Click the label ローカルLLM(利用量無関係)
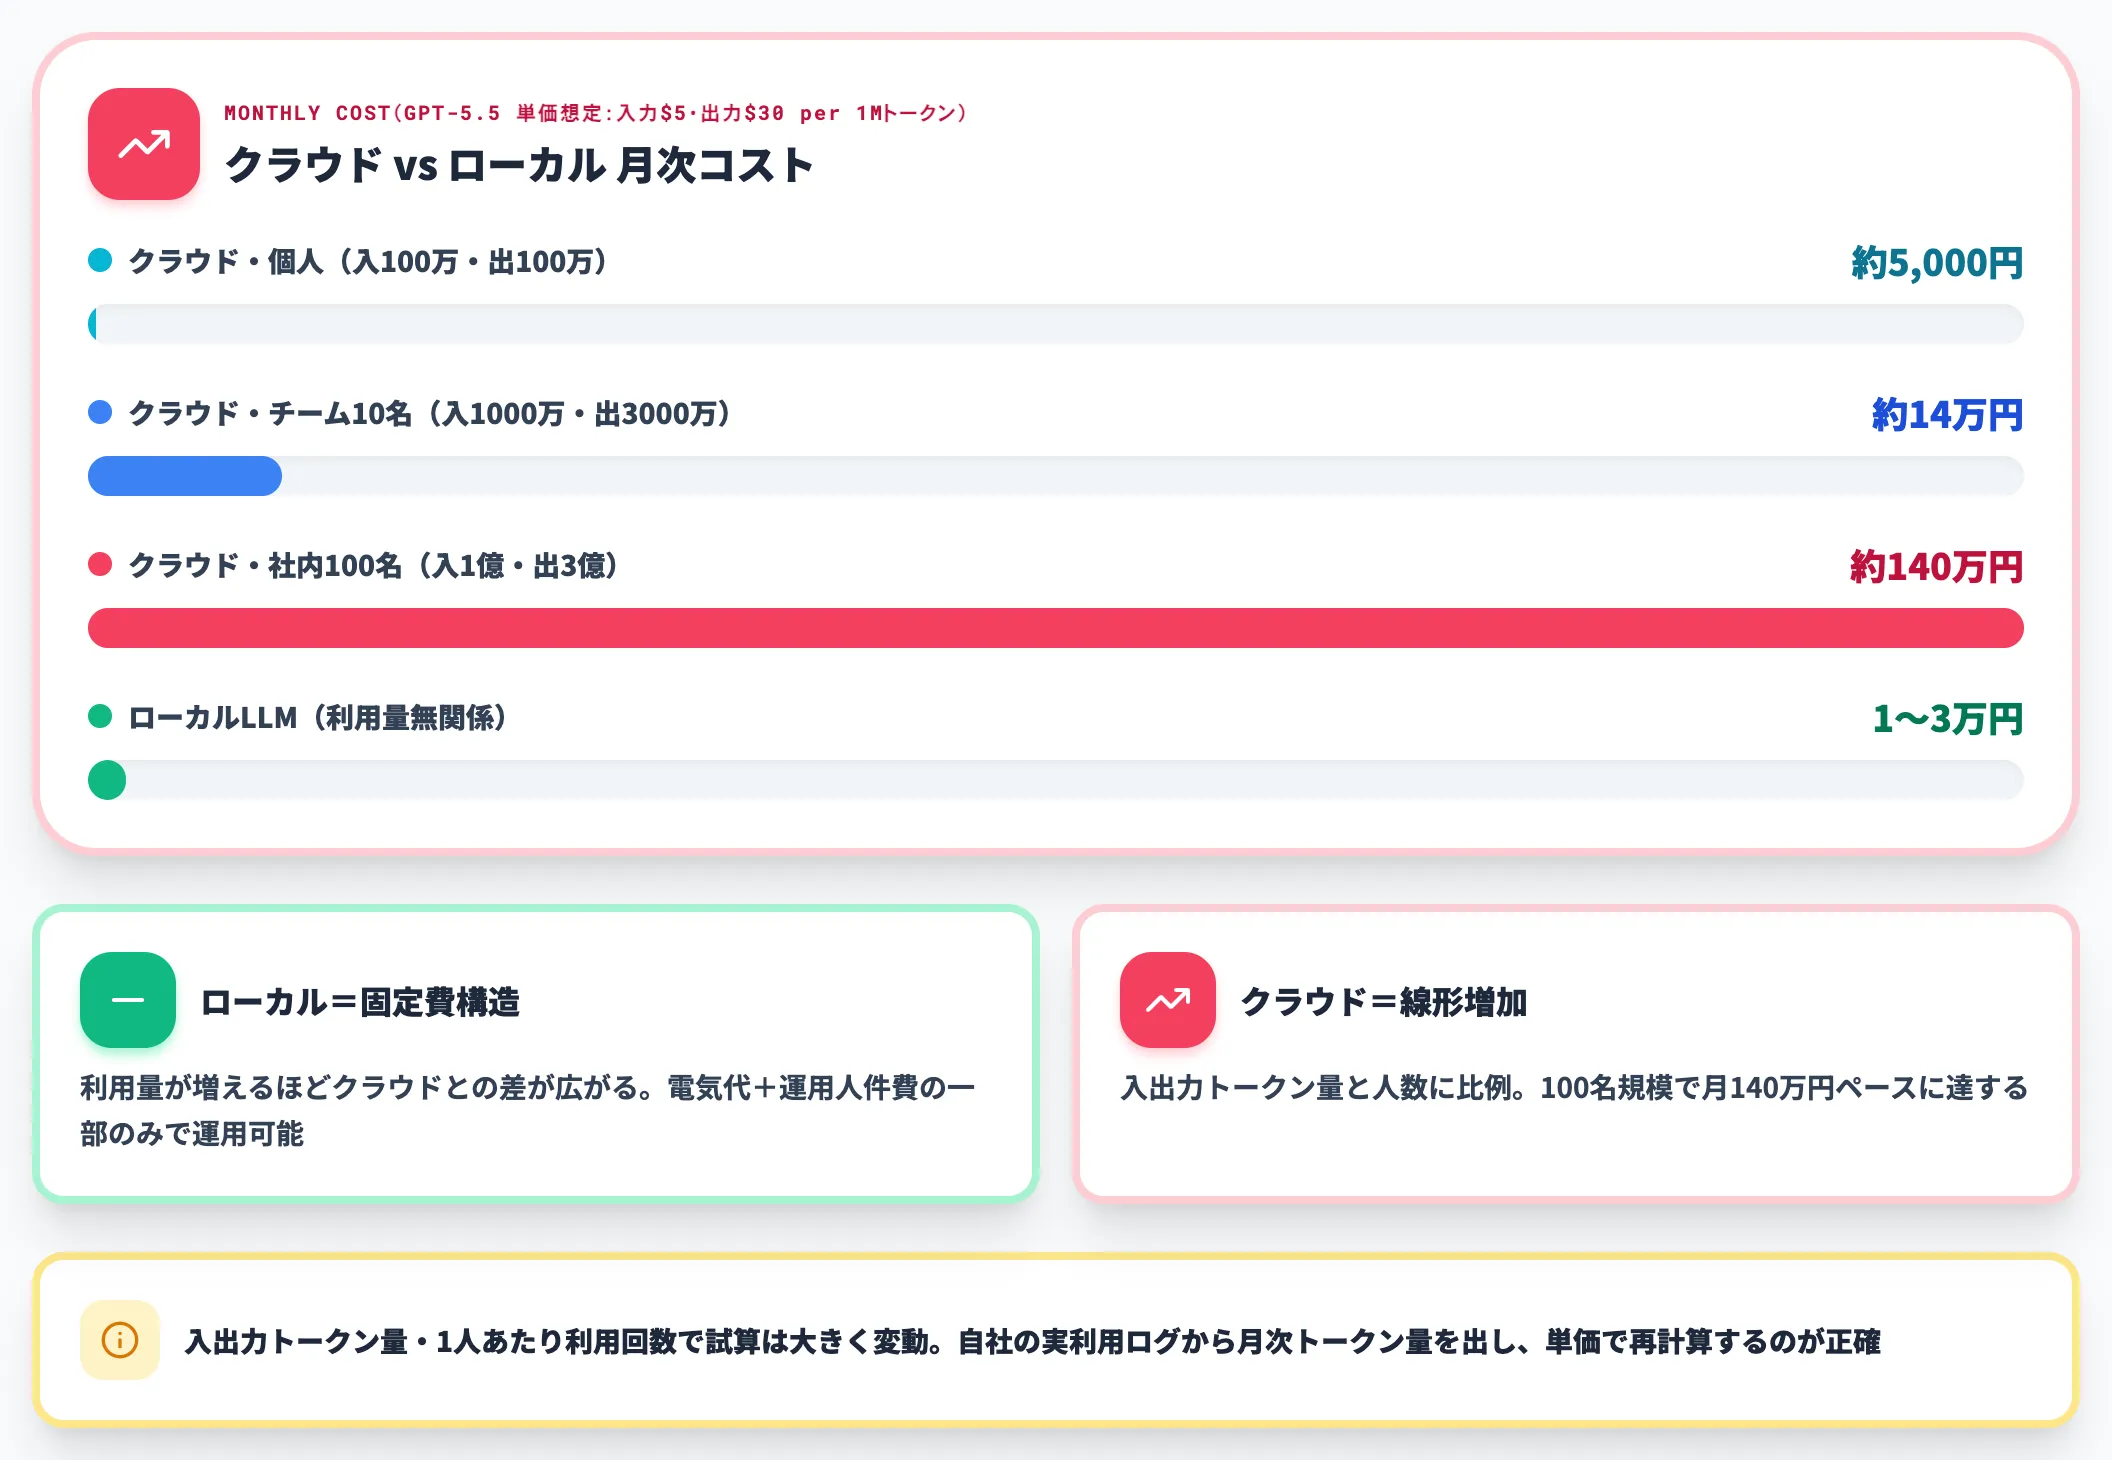Viewport: 2112px width, 1460px height. point(319,718)
